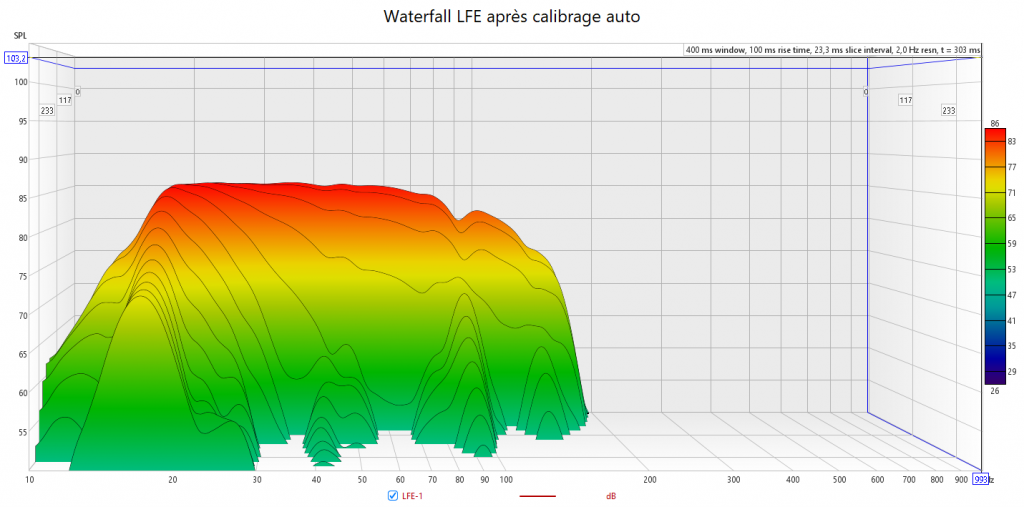The width and height of the screenshot is (1024, 507).
Task: Click the left 233 ms time axis label
Action: [46, 111]
